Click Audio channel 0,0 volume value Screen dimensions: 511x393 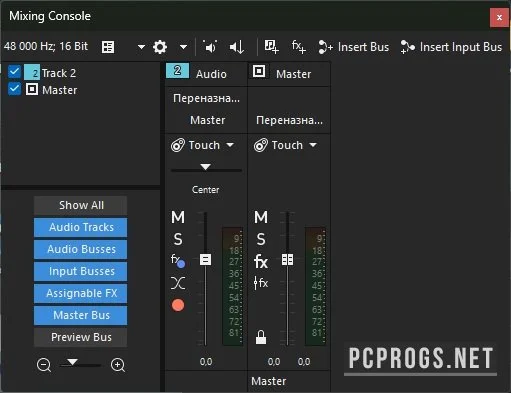point(206,361)
